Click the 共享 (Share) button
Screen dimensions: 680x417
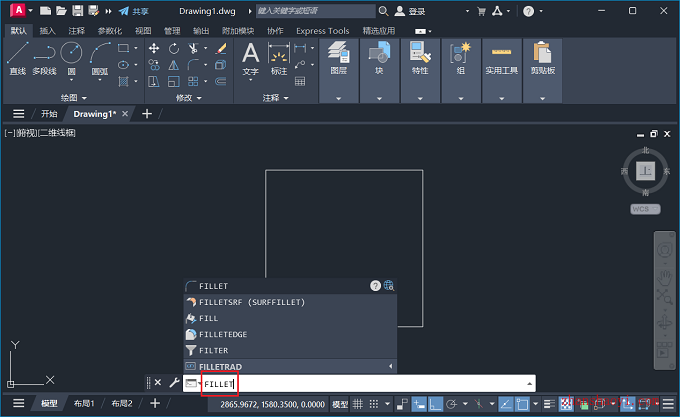pos(134,11)
